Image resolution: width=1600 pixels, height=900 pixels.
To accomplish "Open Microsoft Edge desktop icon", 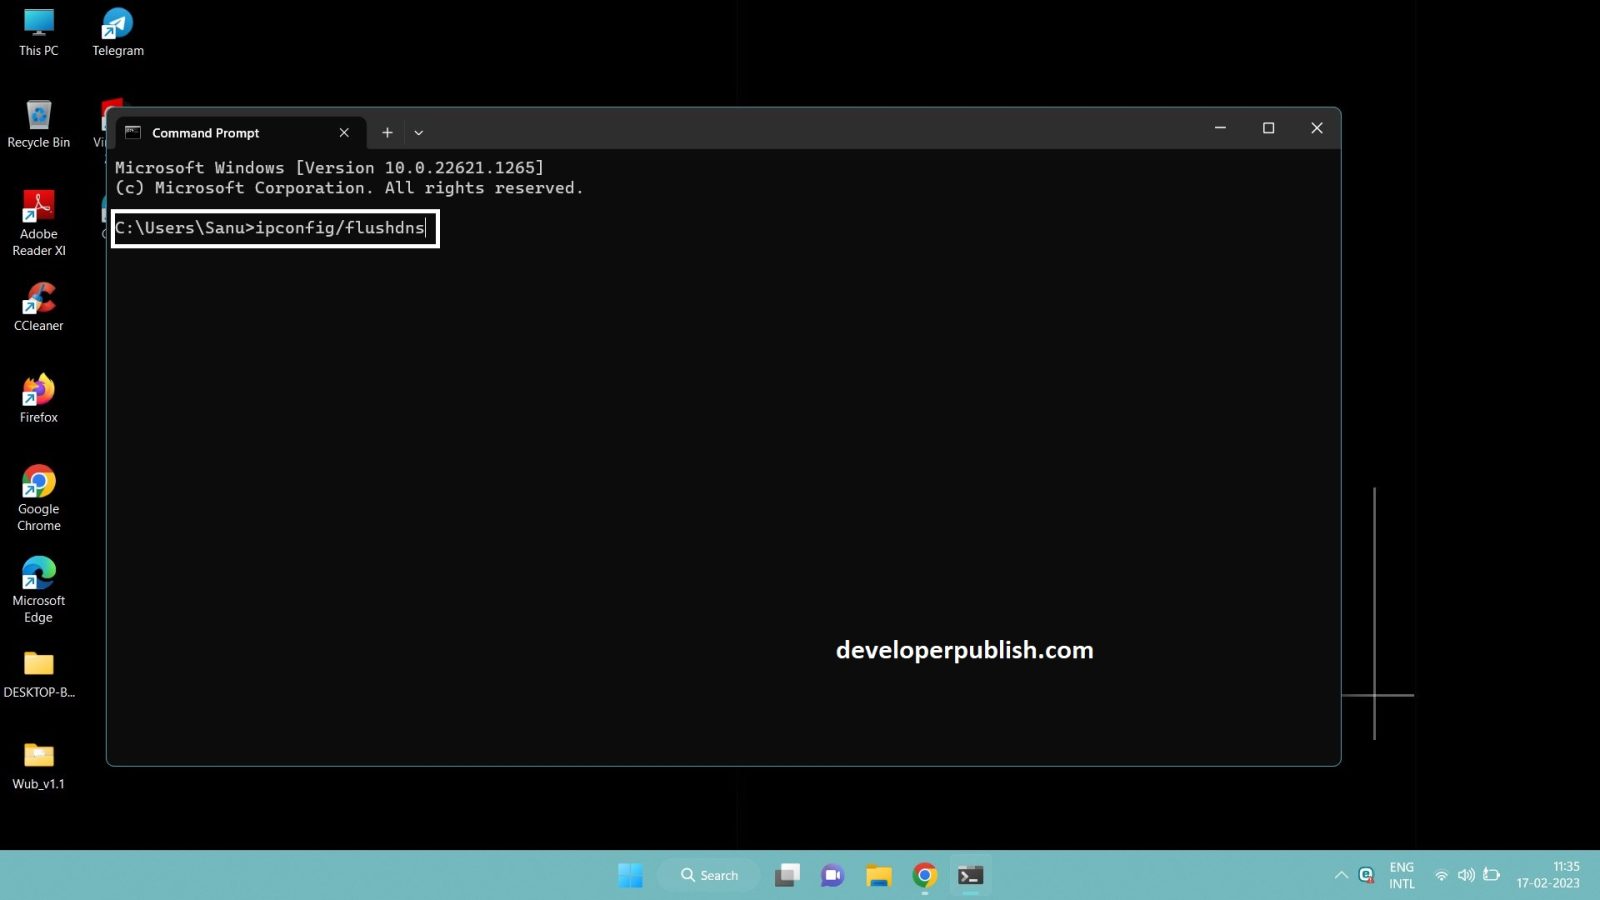I will 38,575.
